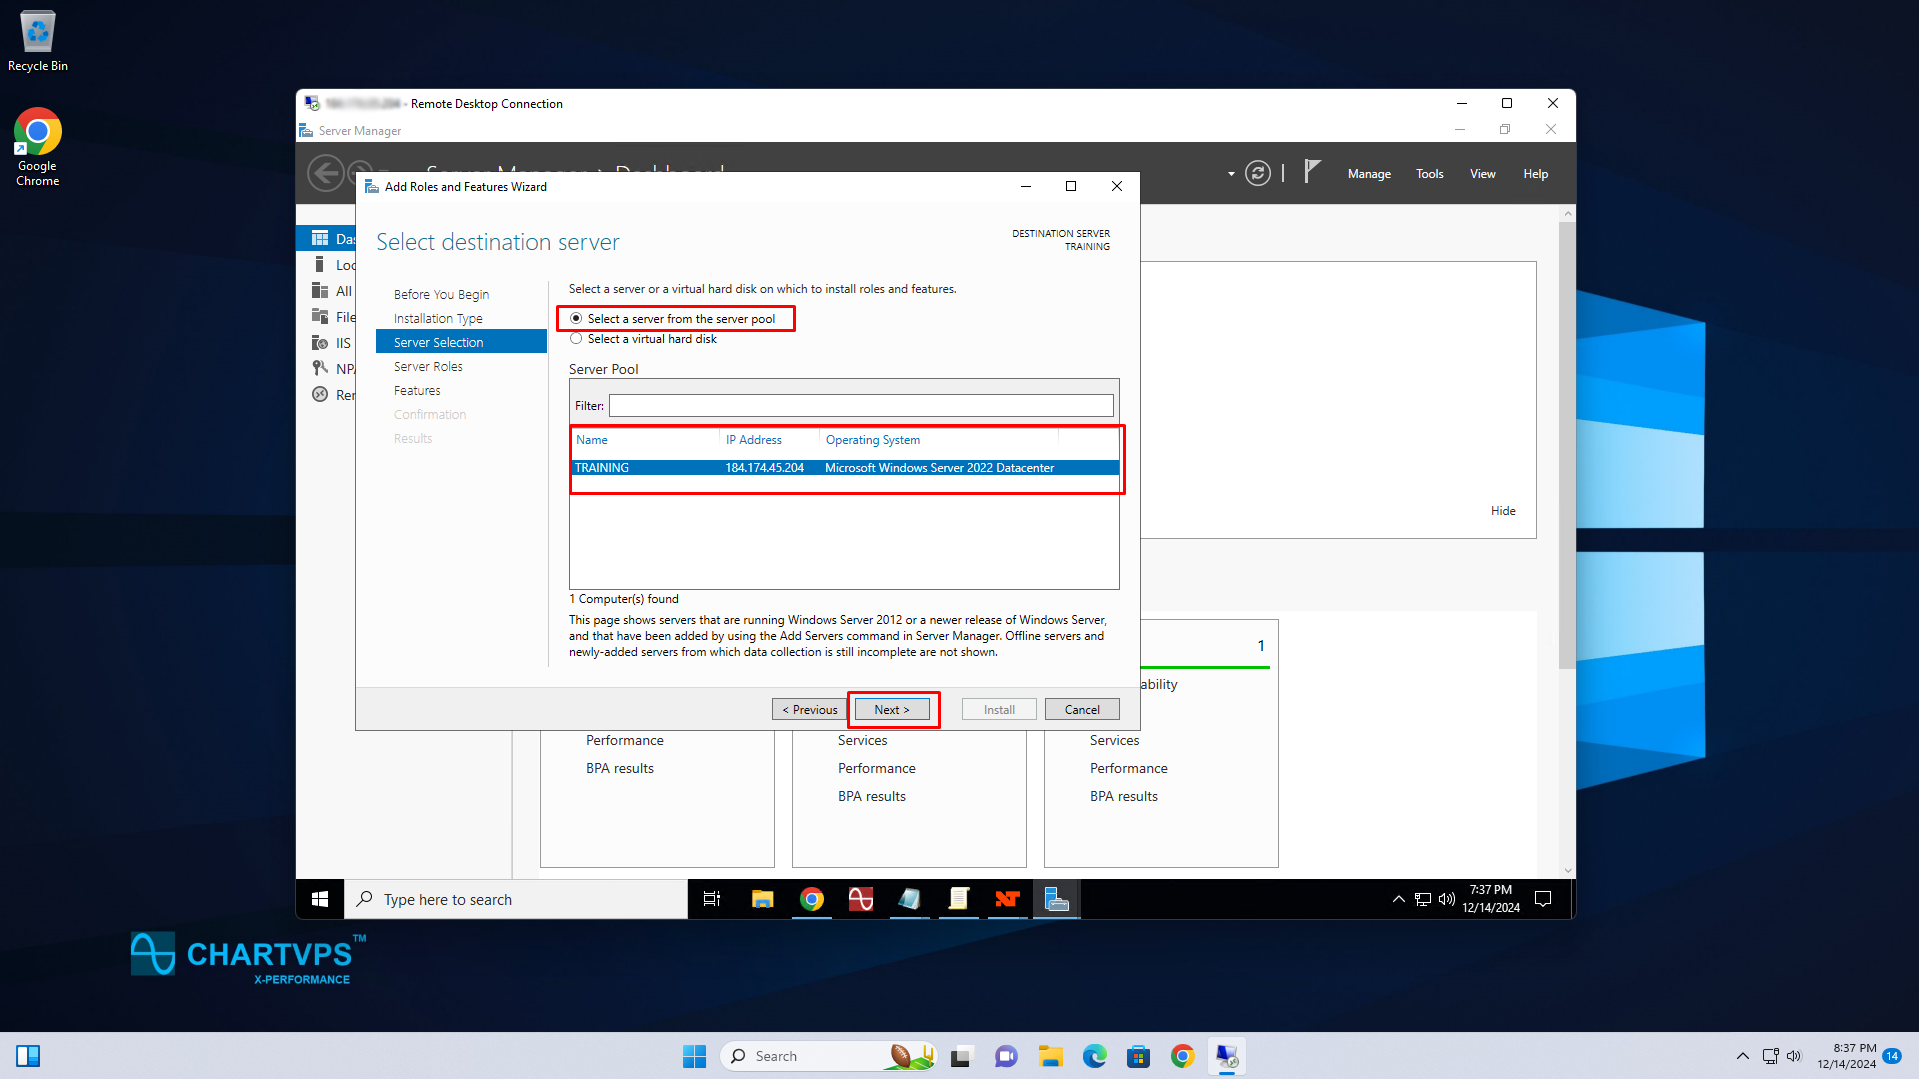The width and height of the screenshot is (1919, 1079).
Task: Select 'Select a server from the server pool'
Action: (x=673, y=319)
